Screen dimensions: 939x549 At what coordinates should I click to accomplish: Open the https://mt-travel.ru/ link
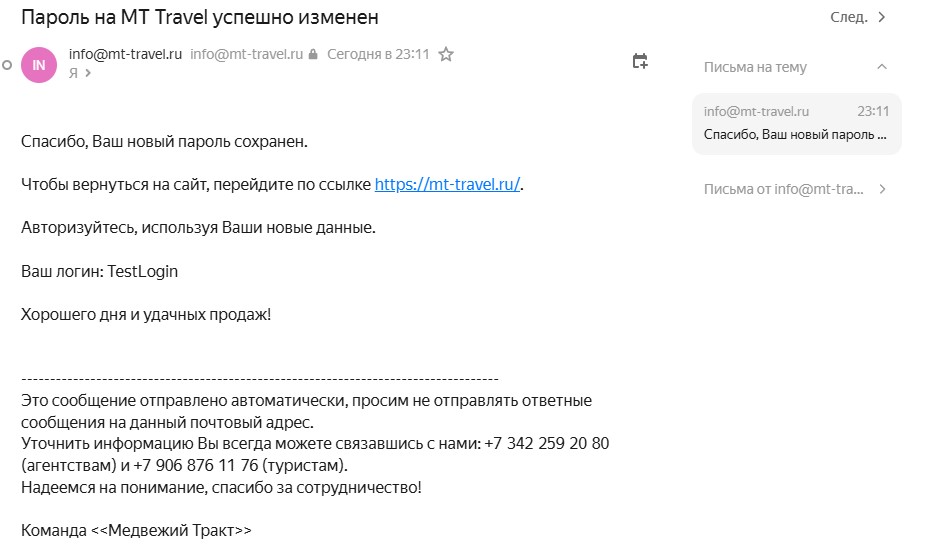tap(447, 185)
